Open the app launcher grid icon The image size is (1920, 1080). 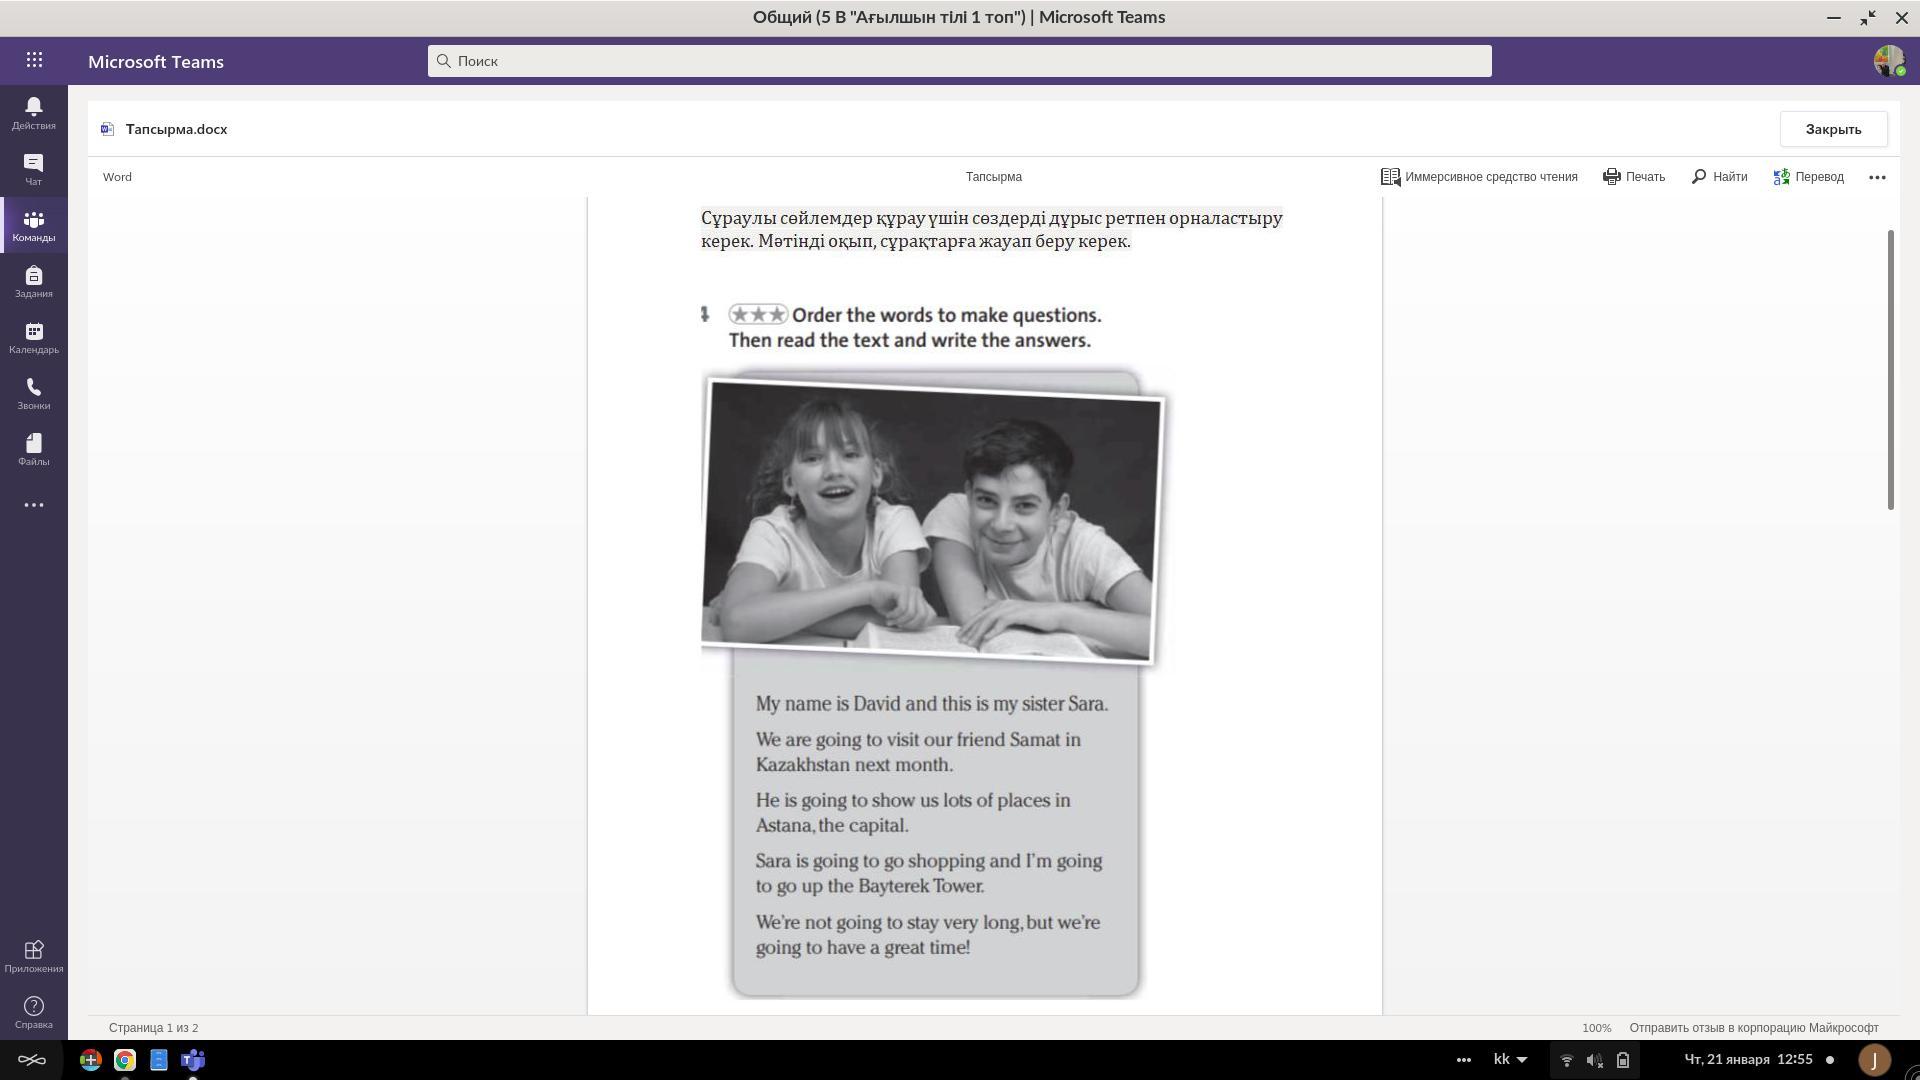(34, 61)
